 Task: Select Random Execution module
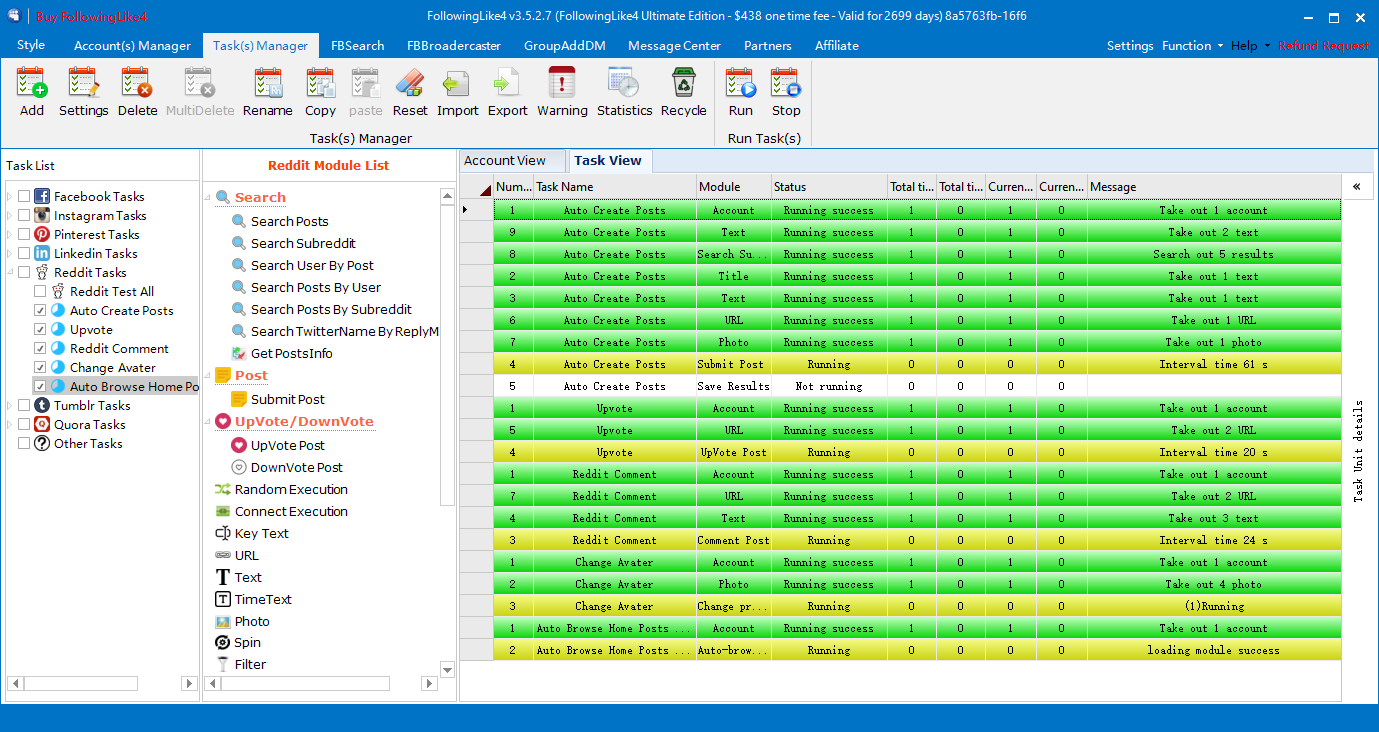(291, 489)
